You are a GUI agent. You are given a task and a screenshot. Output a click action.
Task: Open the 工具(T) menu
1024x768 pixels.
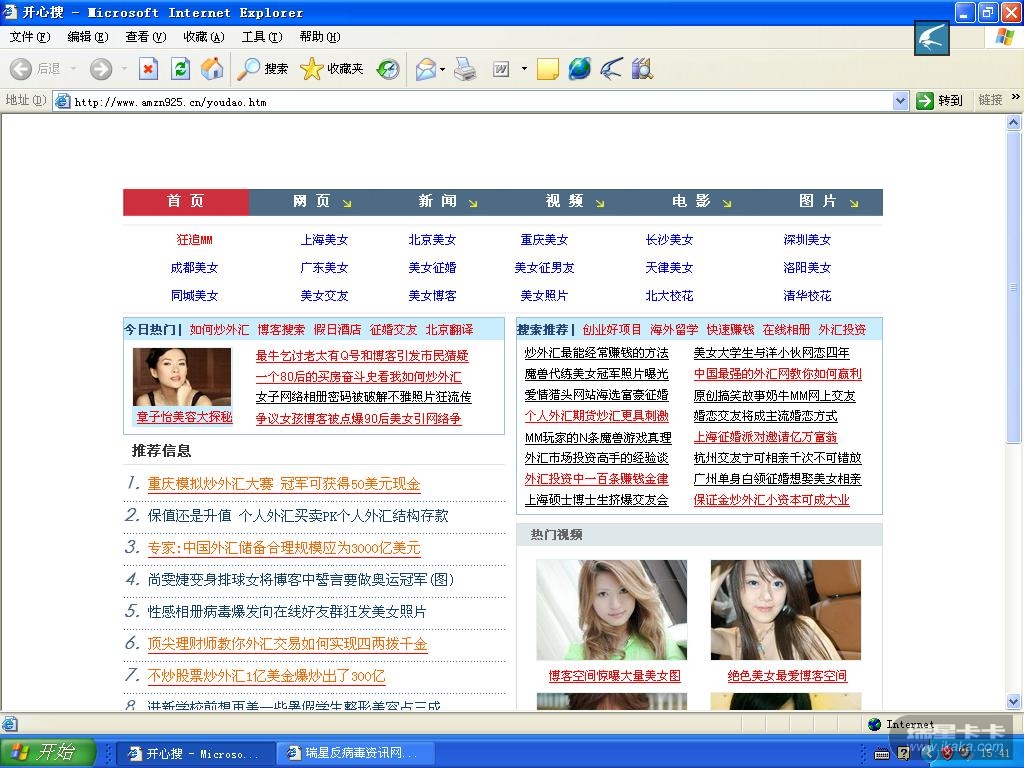[261, 37]
